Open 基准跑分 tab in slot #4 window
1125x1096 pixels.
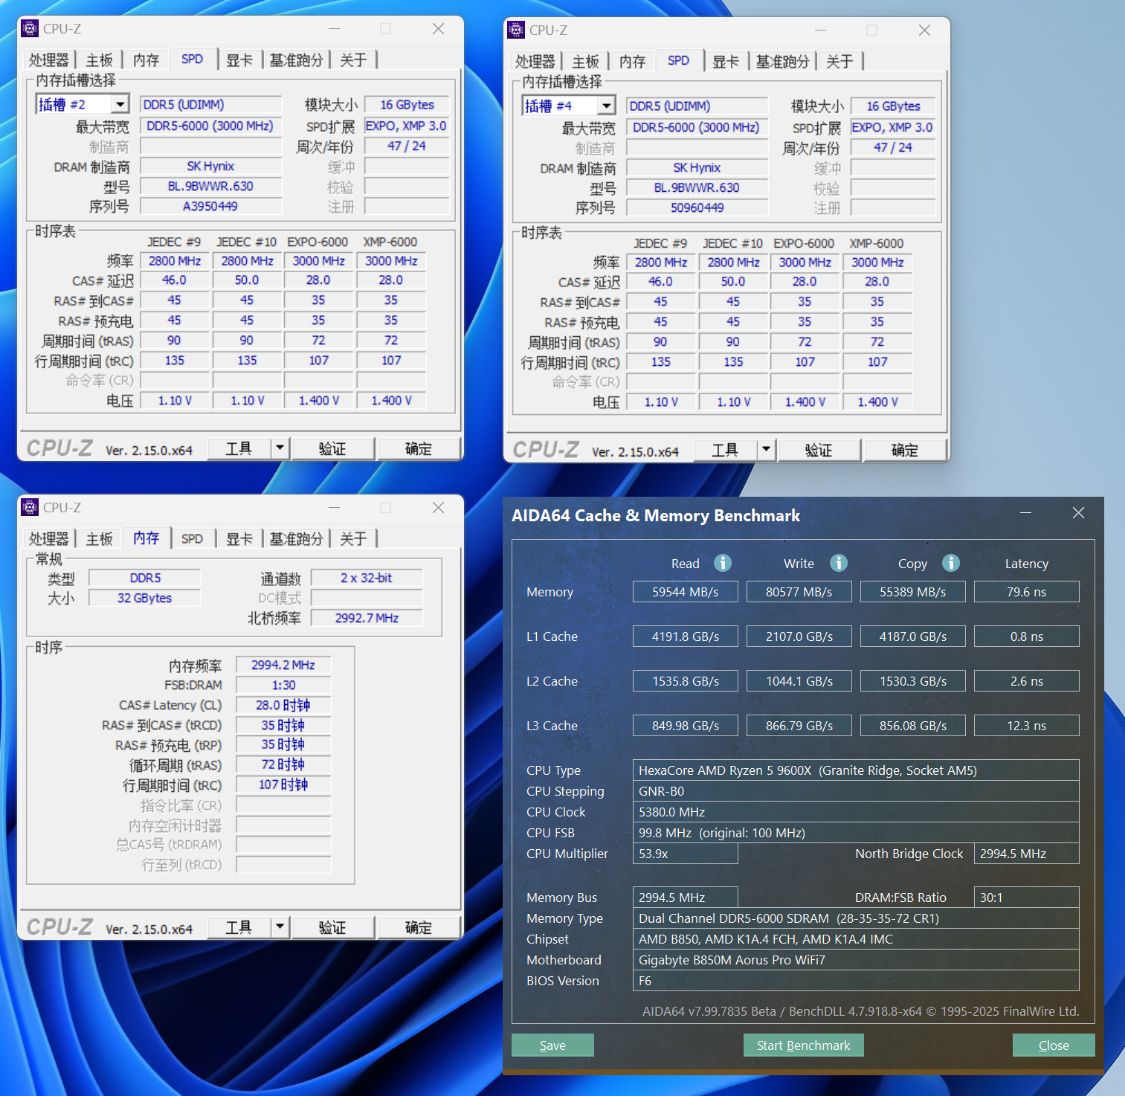click(783, 62)
